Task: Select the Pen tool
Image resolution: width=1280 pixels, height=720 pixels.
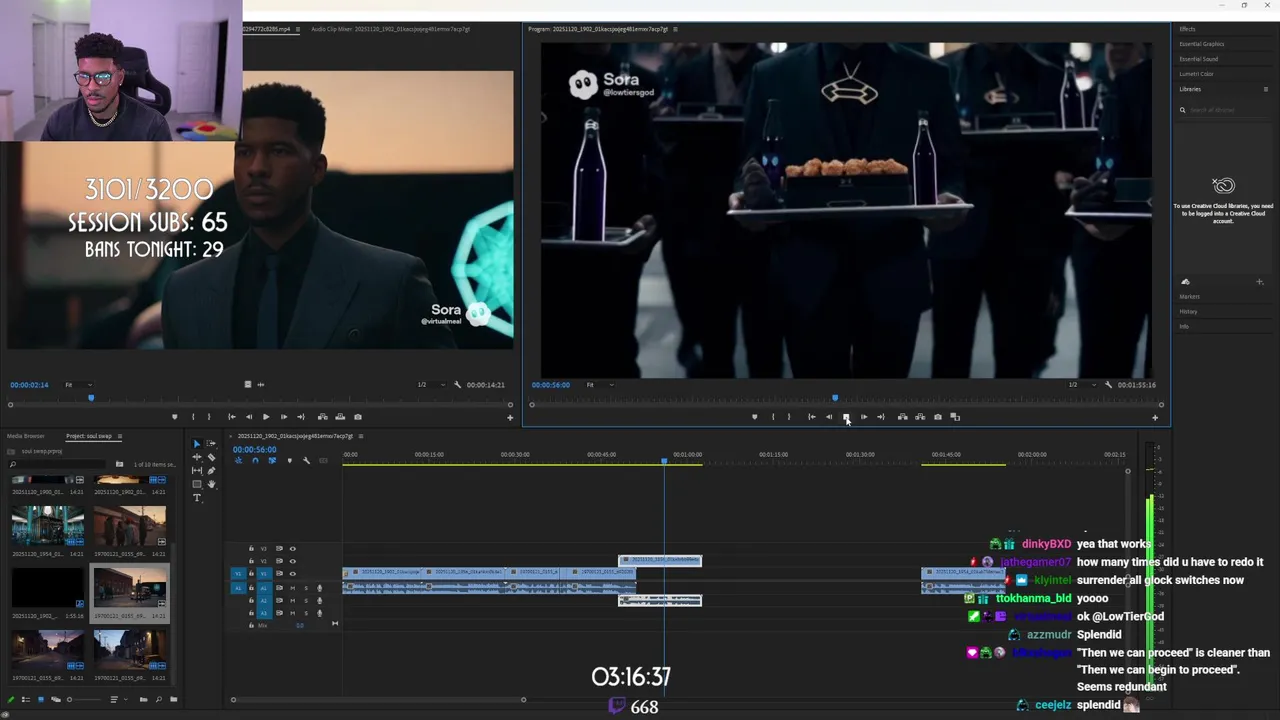Action: click(x=212, y=470)
